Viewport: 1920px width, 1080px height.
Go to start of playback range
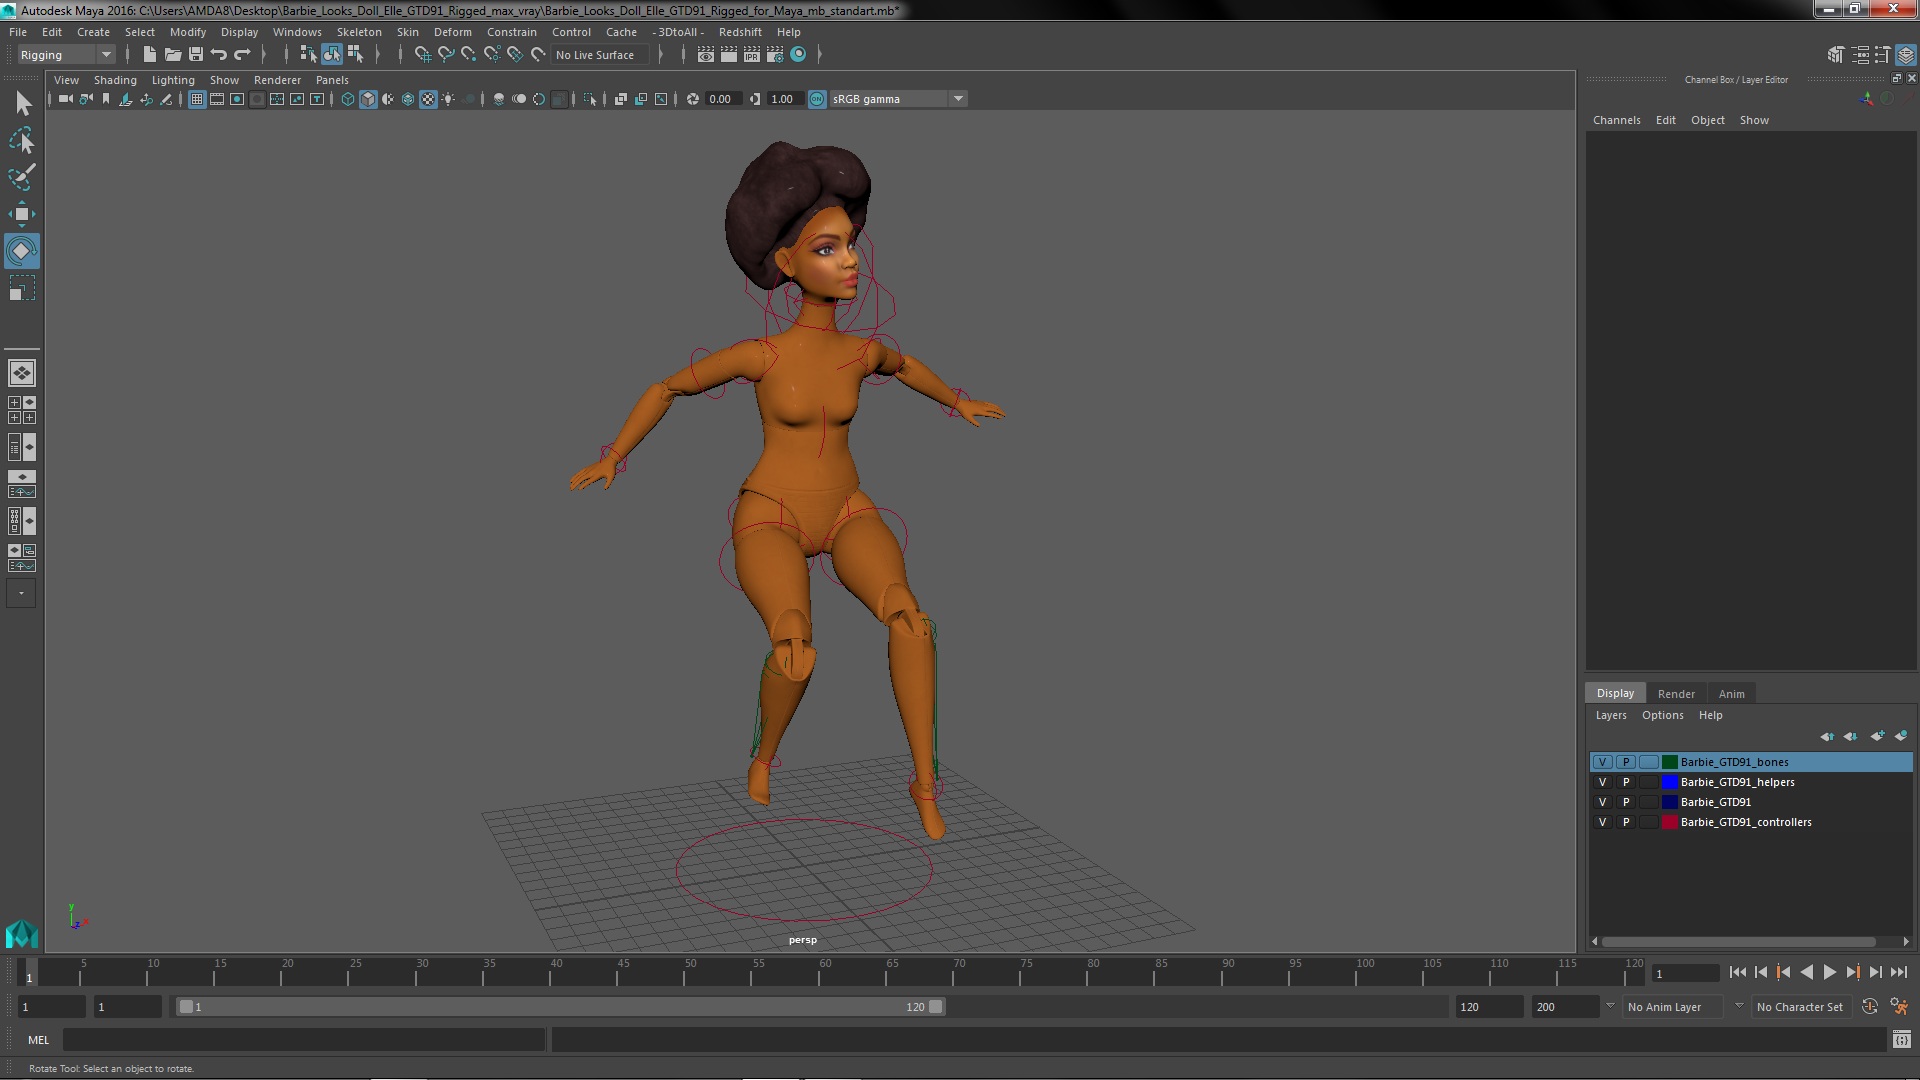click(1737, 972)
